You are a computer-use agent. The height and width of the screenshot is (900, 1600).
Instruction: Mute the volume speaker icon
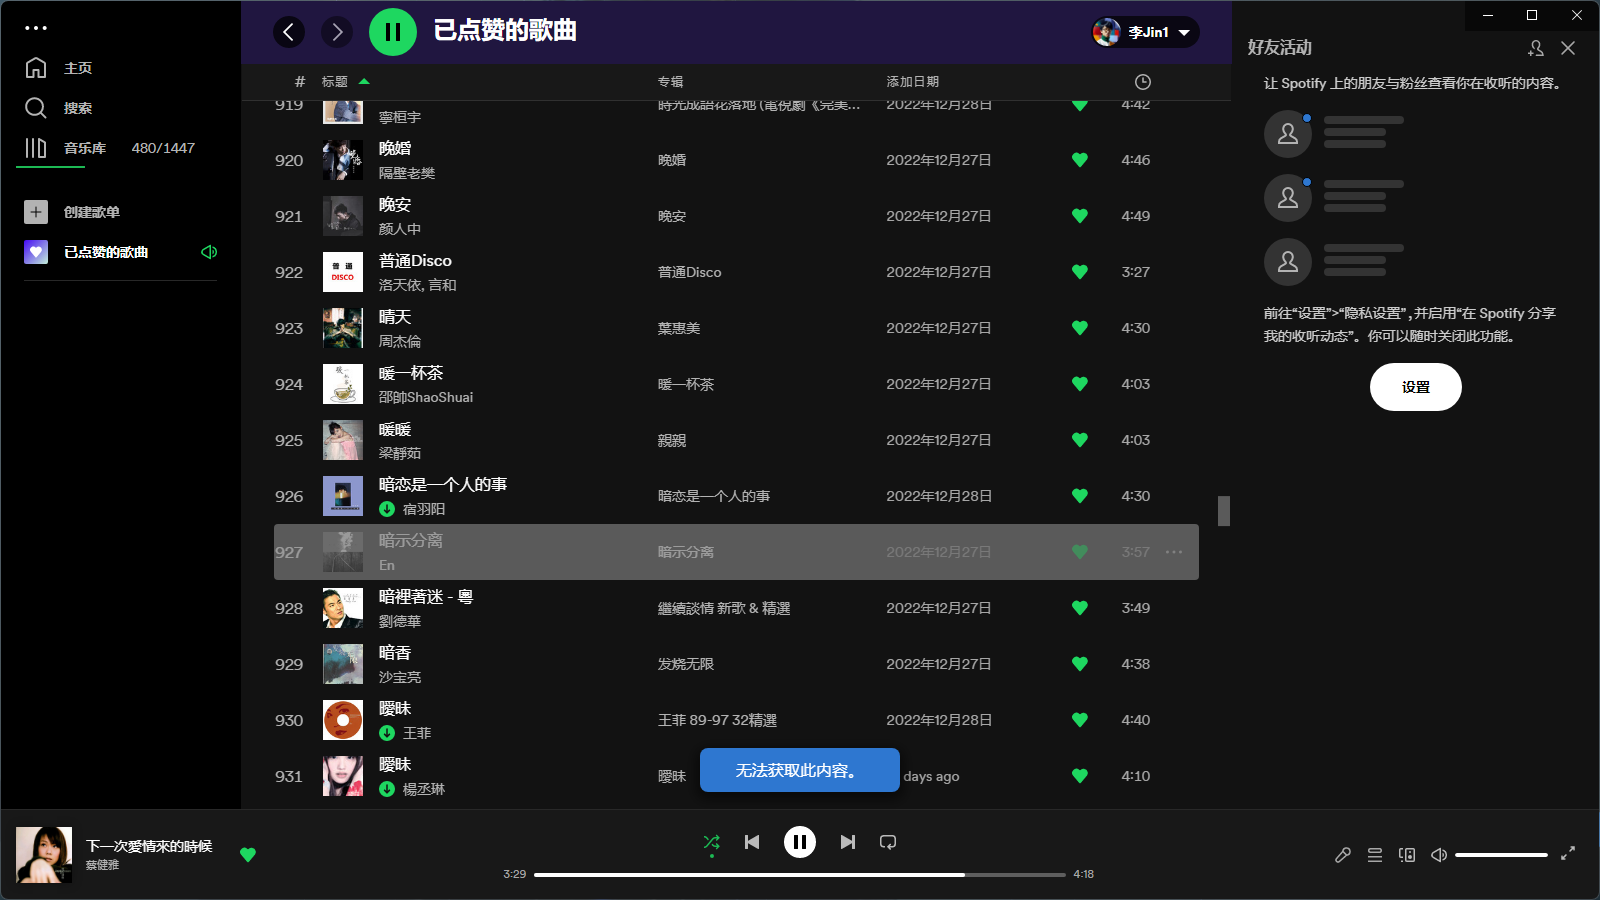(x=1439, y=855)
